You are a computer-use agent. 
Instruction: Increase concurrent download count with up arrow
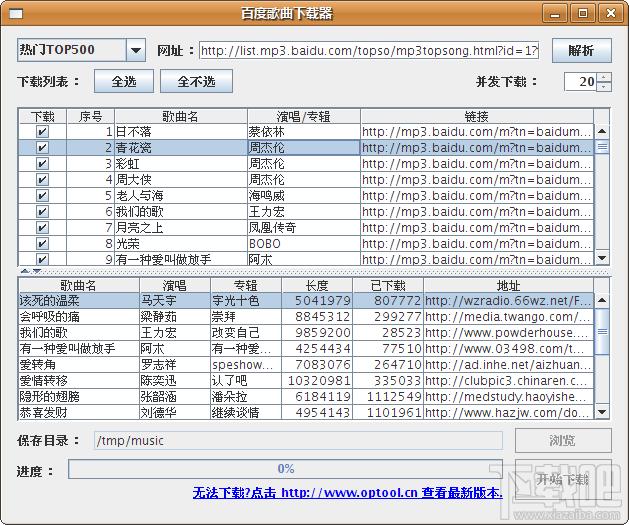pyautogui.click(x=604, y=77)
